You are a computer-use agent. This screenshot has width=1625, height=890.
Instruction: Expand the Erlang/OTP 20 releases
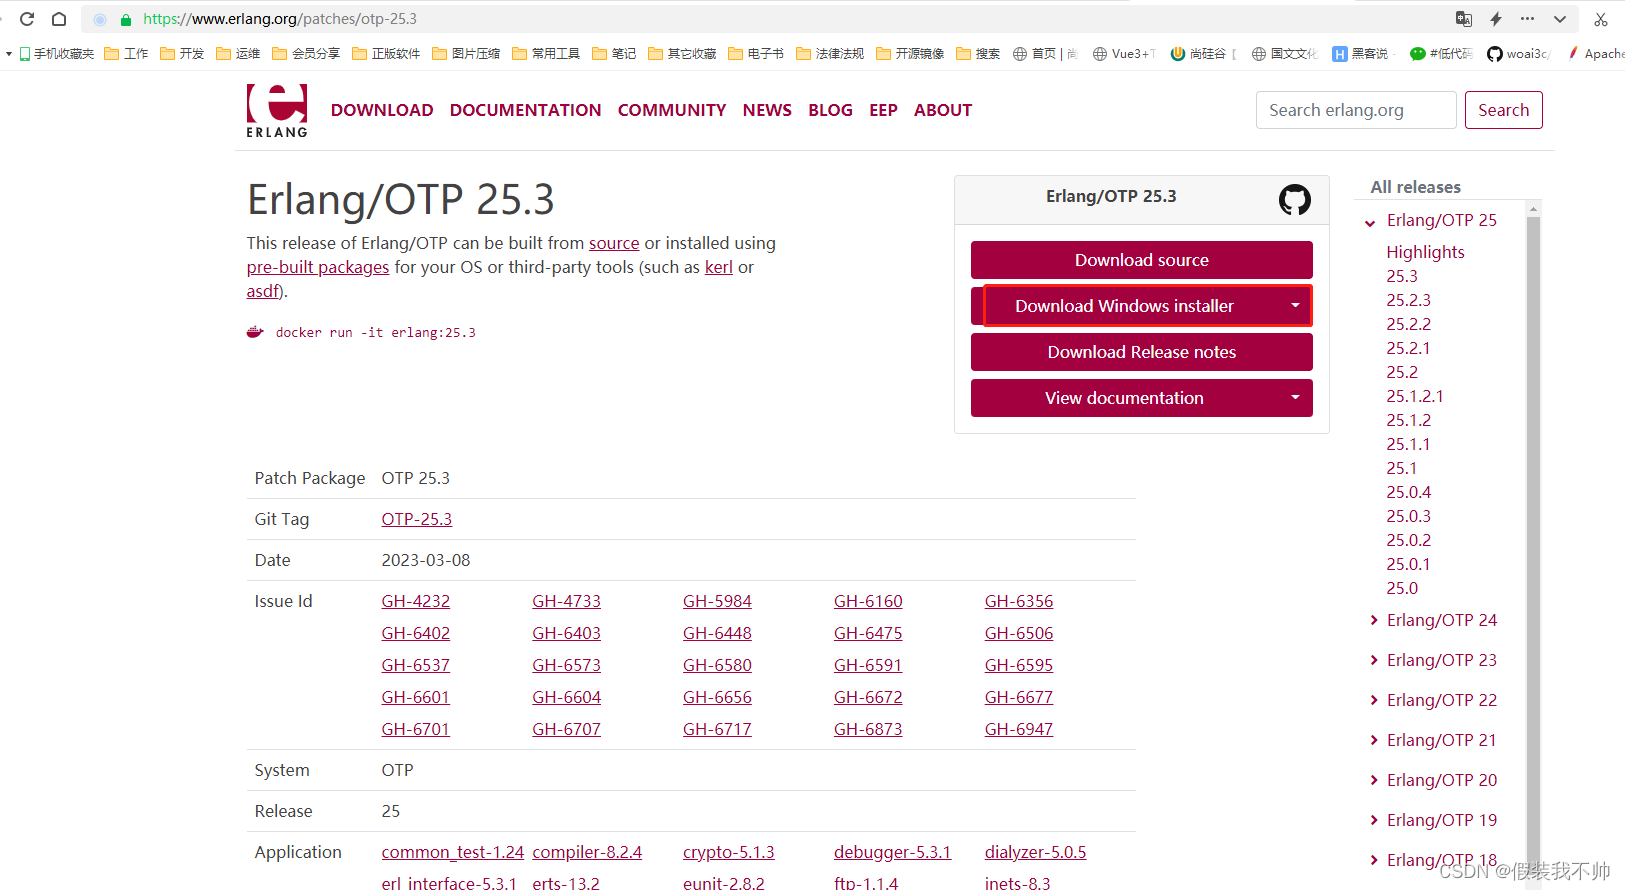coord(1374,780)
